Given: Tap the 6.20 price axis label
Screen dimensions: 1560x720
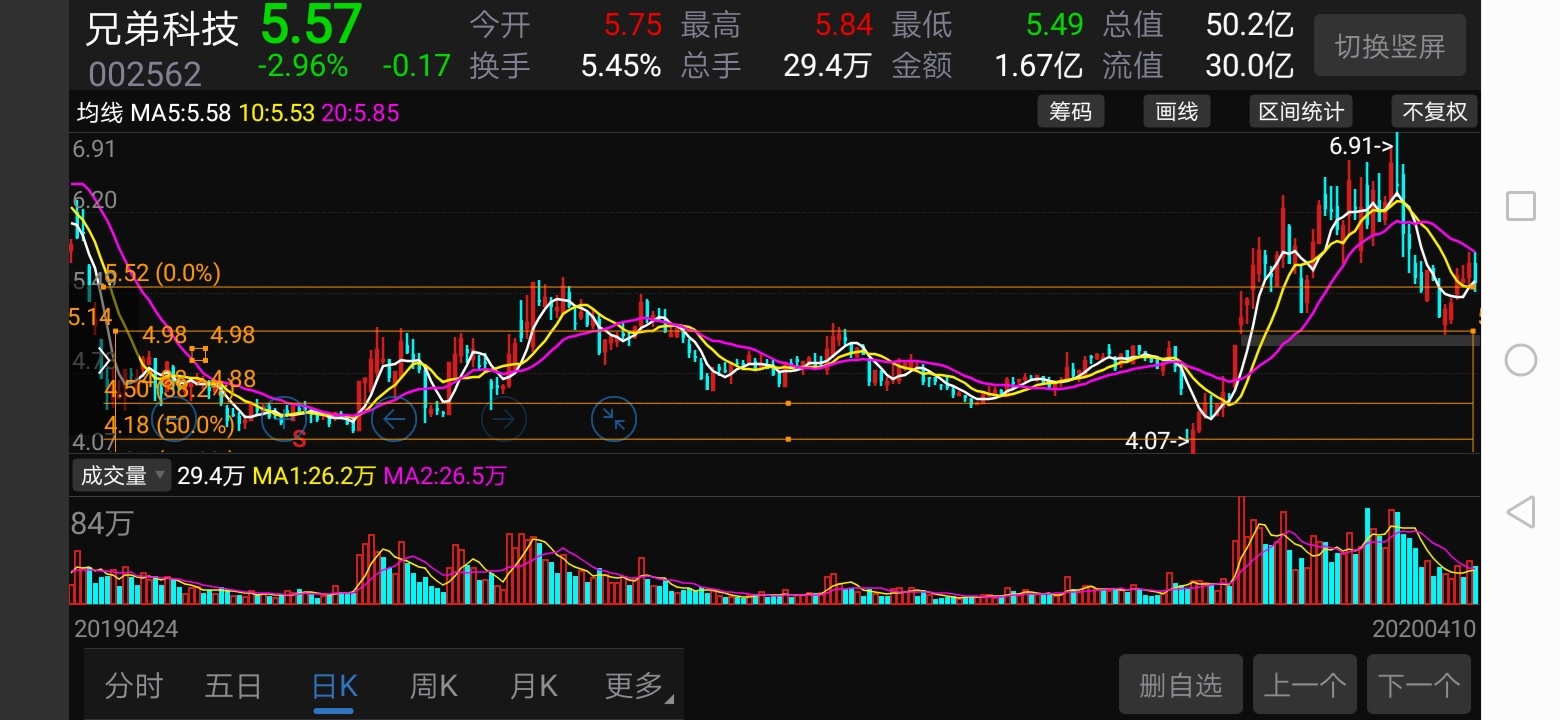Looking at the screenshot, I should click(x=95, y=200).
